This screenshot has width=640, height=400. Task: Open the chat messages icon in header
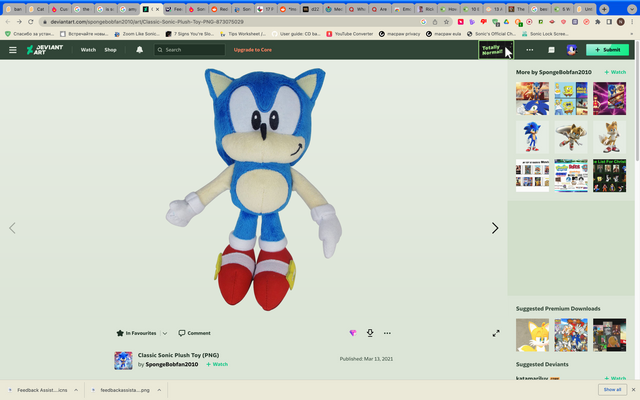(550, 49)
